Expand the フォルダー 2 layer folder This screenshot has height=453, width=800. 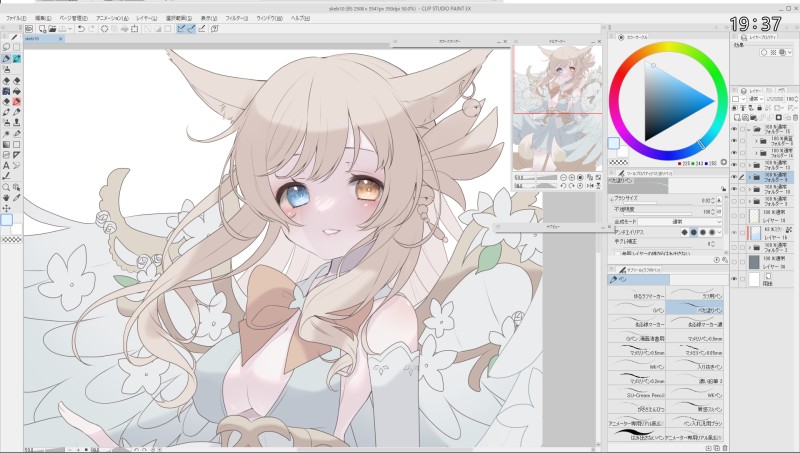[x=749, y=247]
